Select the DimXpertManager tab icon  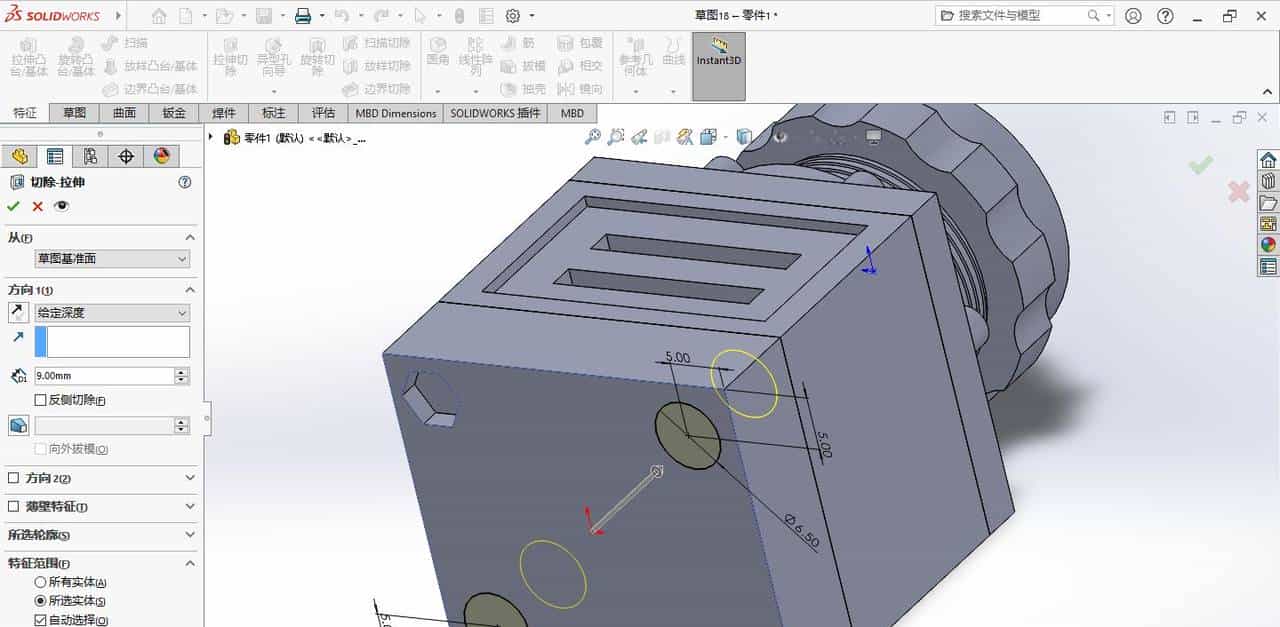(126, 156)
